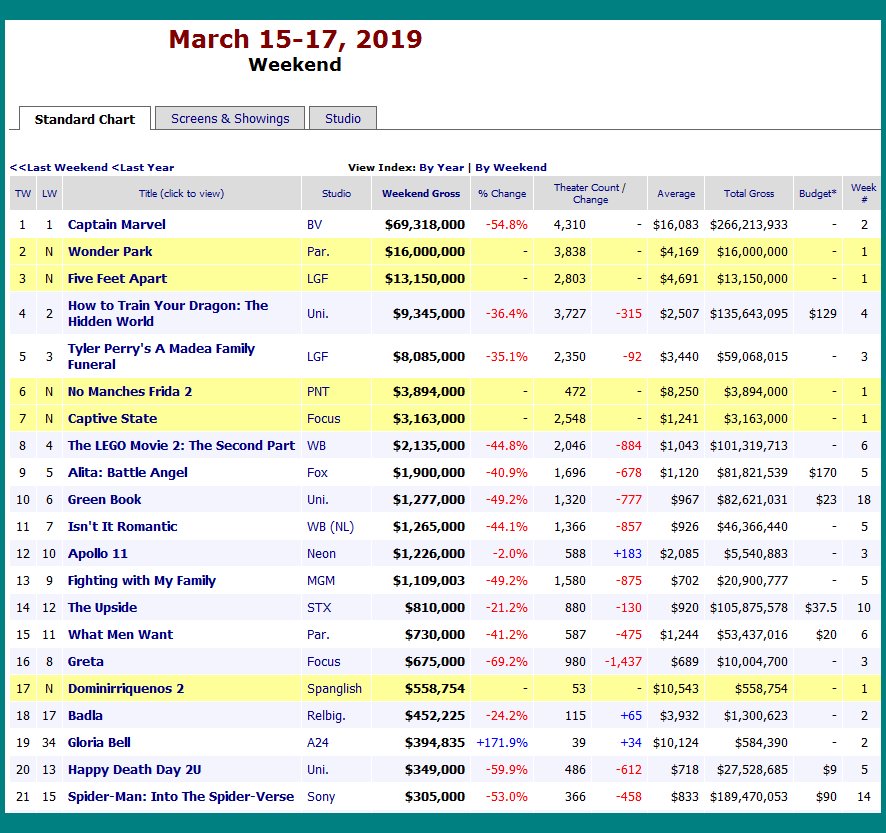The image size is (886, 833).
Task: Click the A24 studio link
Action: (x=318, y=743)
